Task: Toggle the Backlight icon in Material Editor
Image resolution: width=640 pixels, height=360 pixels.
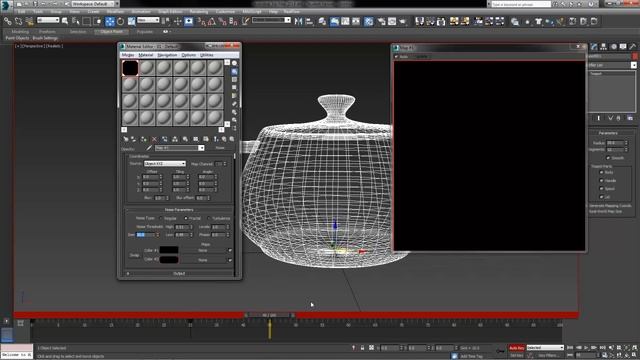Action: [x=234, y=71]
